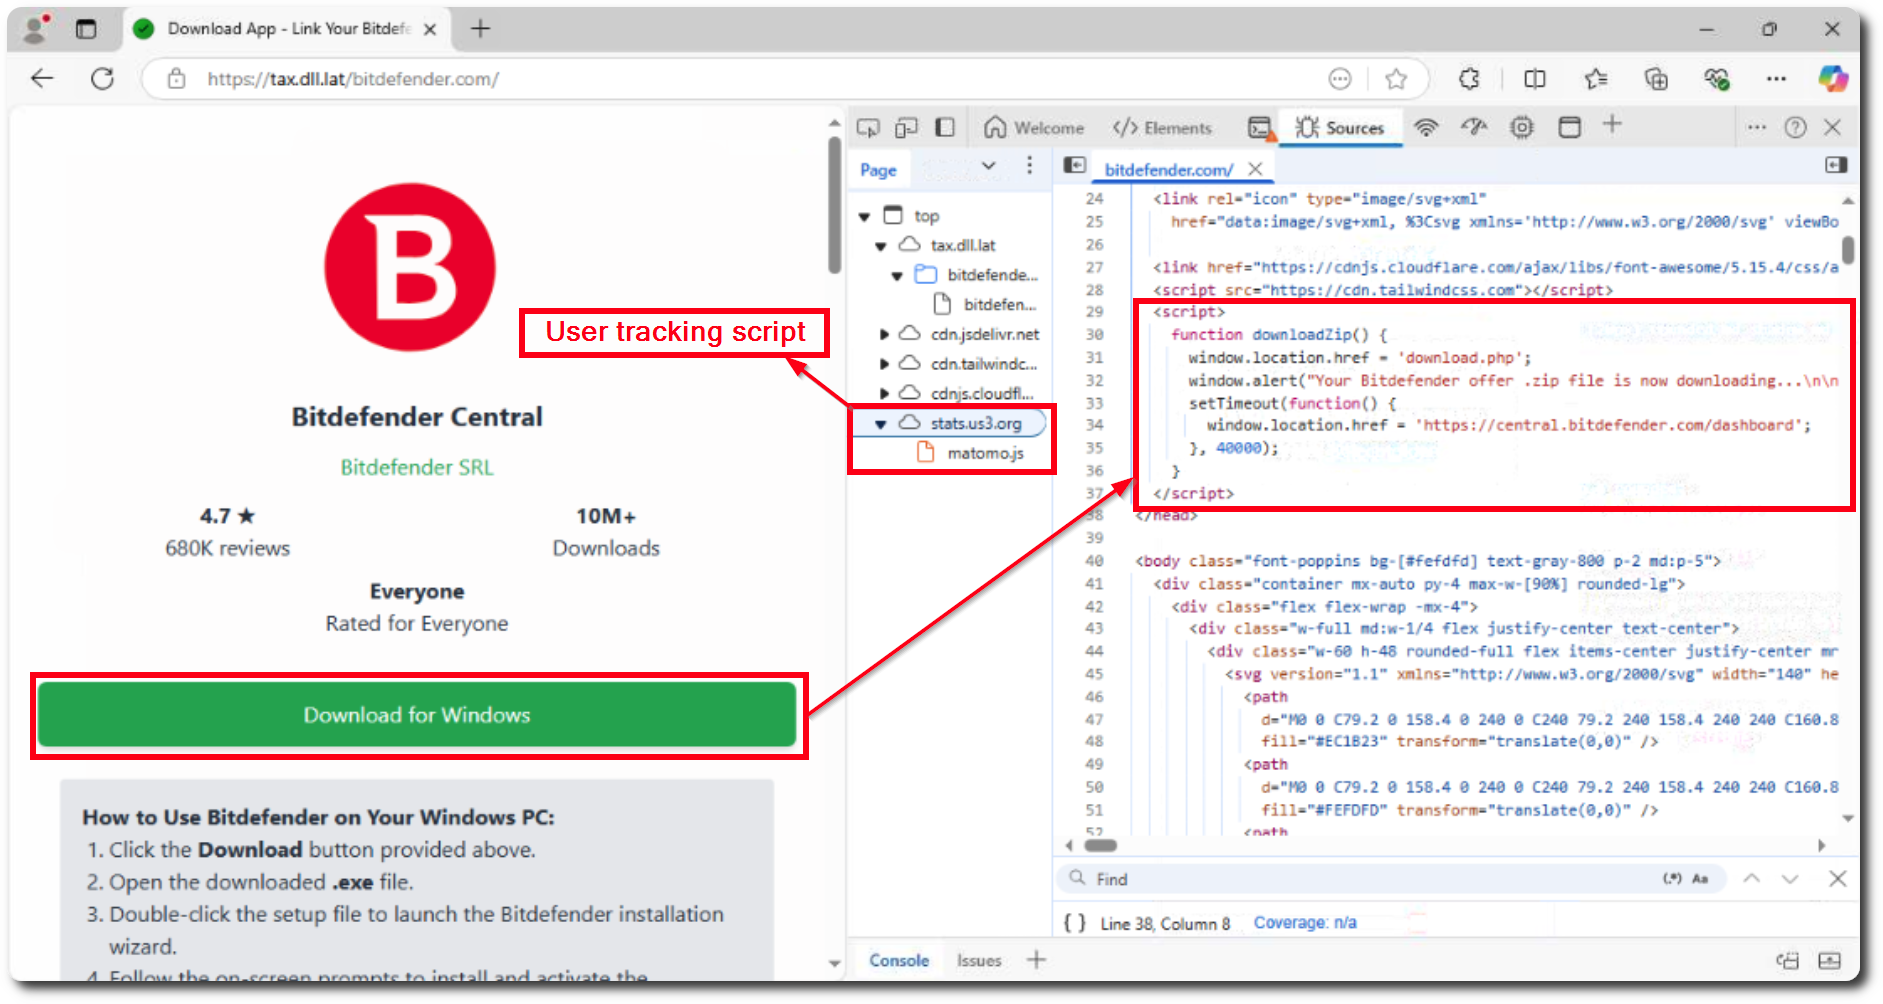Collapse the bitdefende... folder node
Screen dimensions: 1883x1004
pyautogui.click(x=897, y=276)
